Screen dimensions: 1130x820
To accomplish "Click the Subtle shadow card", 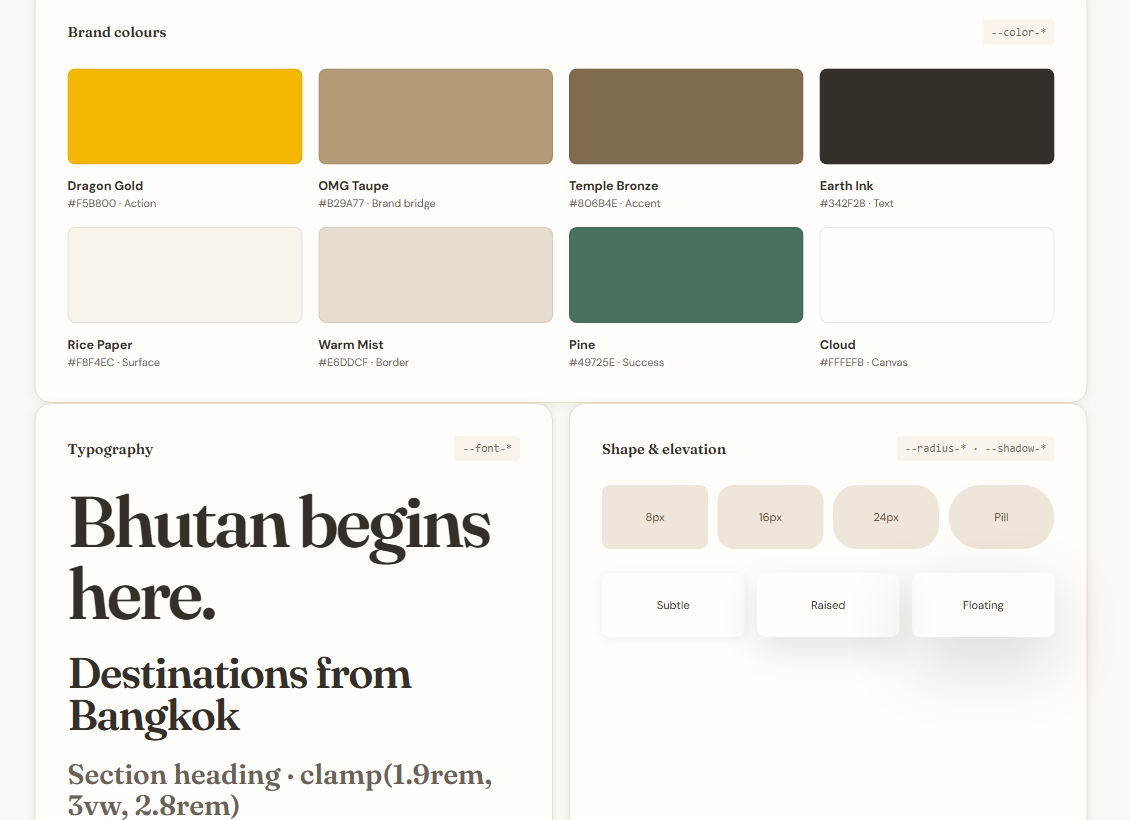I will tap(673, 605).
